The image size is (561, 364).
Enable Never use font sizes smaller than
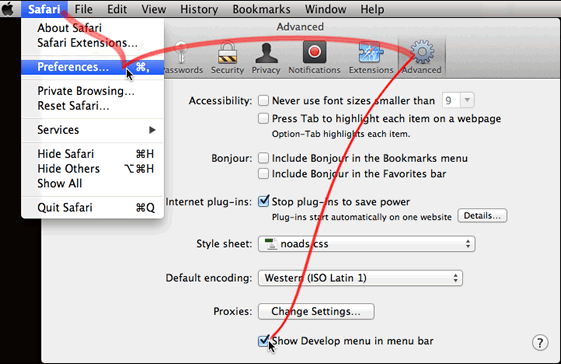point(263,101)
